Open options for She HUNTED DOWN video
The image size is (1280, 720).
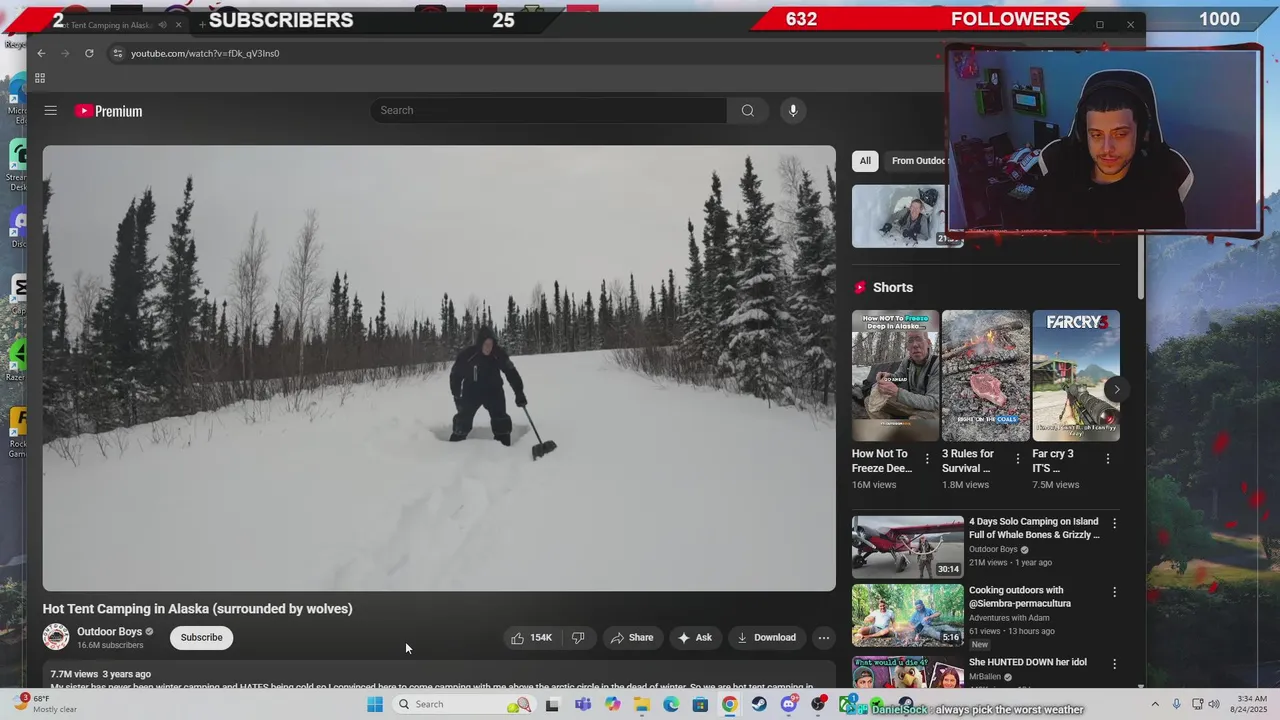(x=1115, y=663)
